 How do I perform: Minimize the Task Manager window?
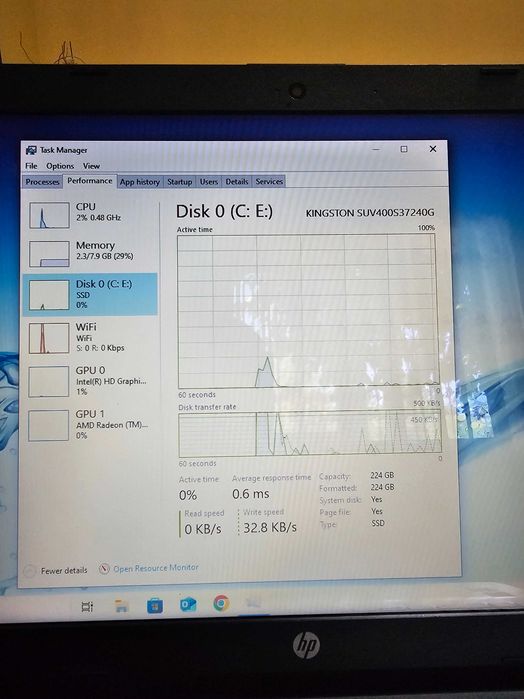[x=376, y=149]
